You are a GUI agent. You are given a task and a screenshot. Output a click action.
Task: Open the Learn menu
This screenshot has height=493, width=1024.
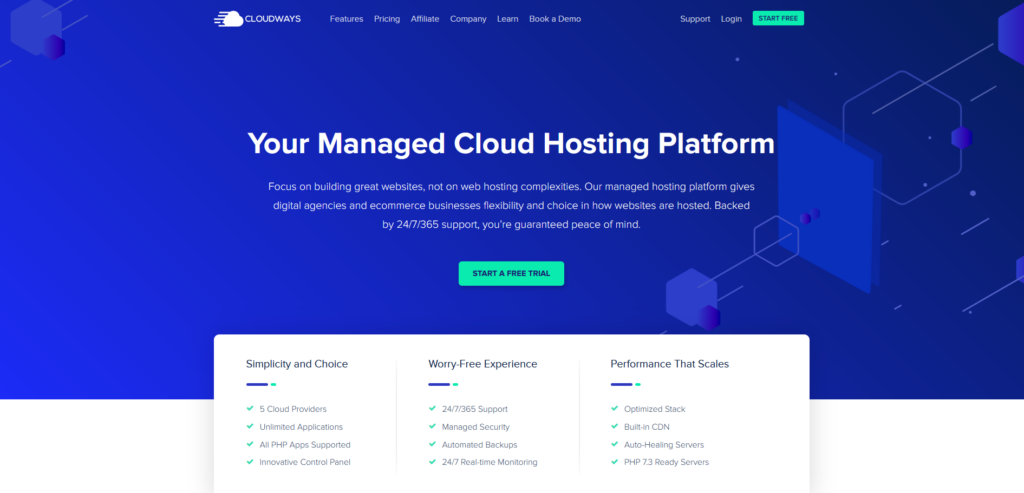pos(507,19)
